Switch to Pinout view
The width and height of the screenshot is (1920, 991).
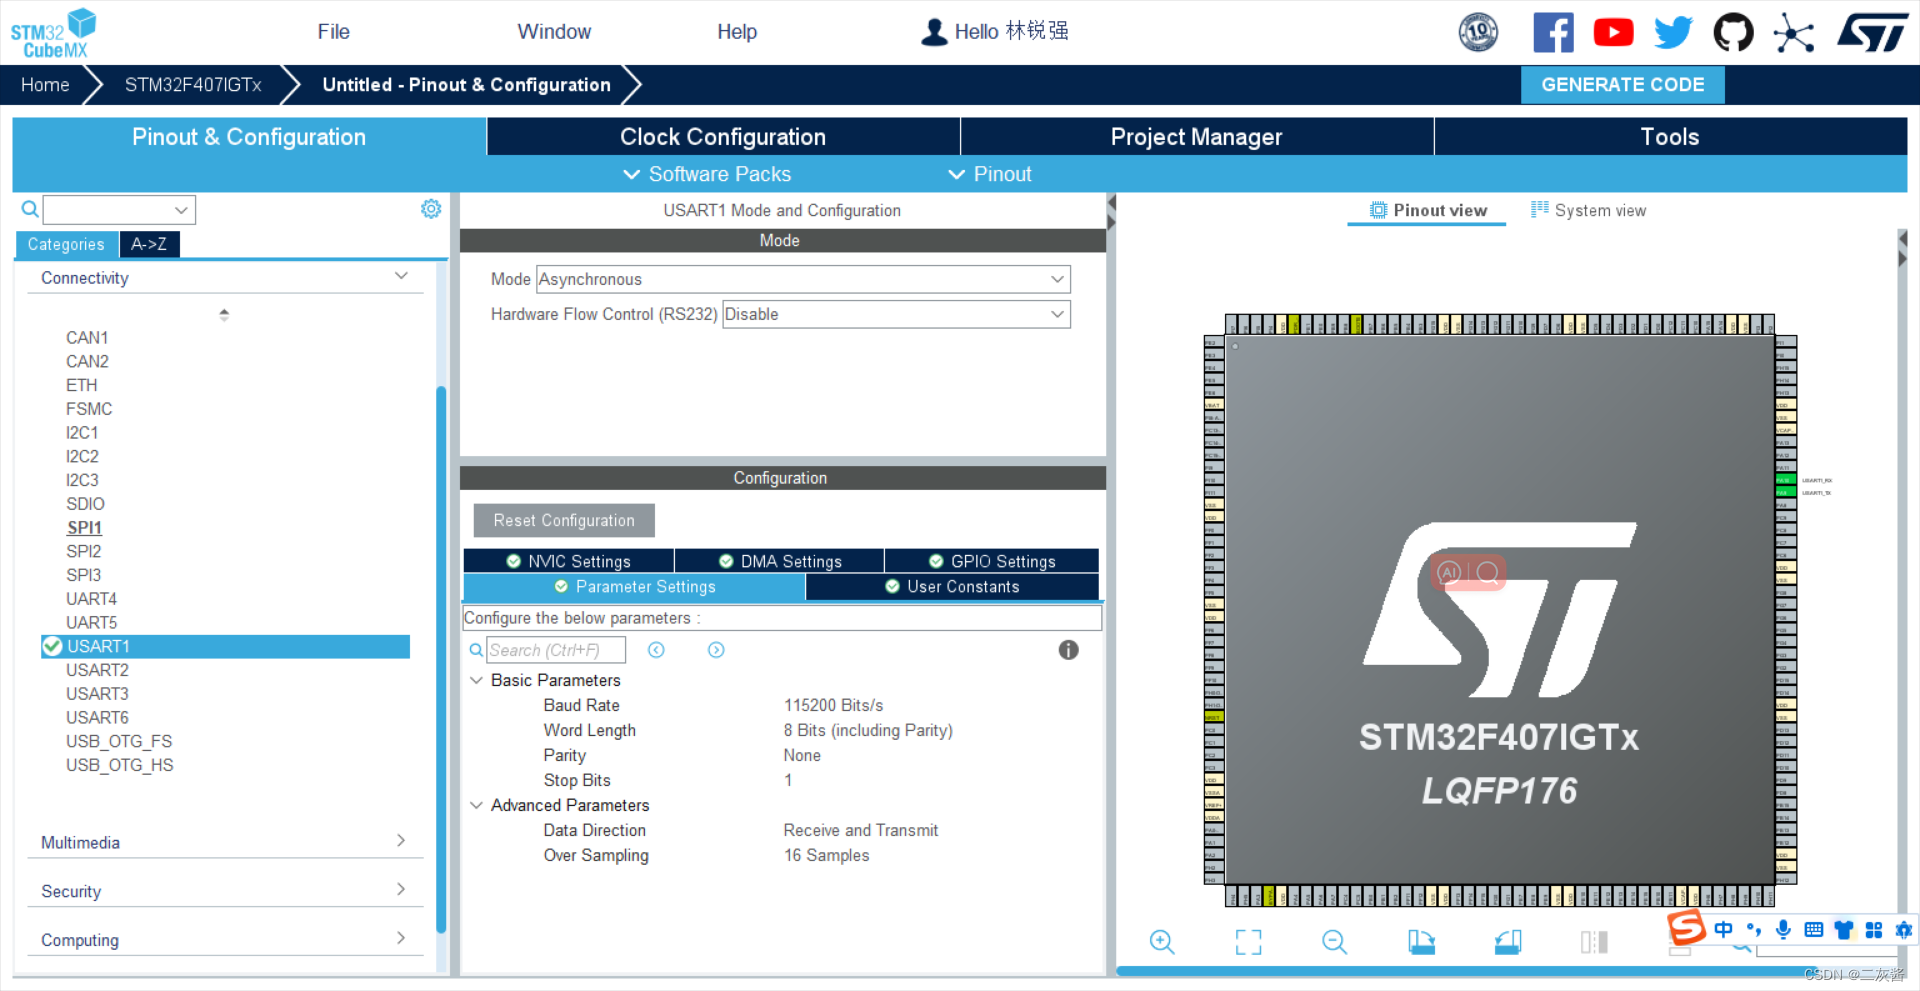click(x=1427, y=210)
